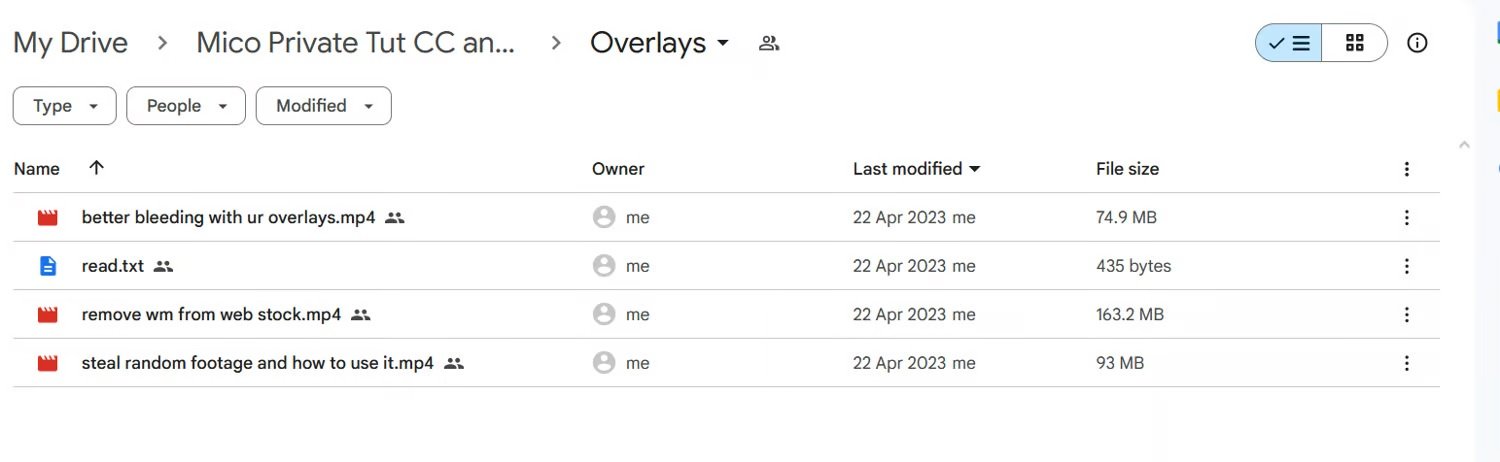Open the Modified filter dropdown
The height and width of the screenshot is (462, 1500).
tap(324, 106)
